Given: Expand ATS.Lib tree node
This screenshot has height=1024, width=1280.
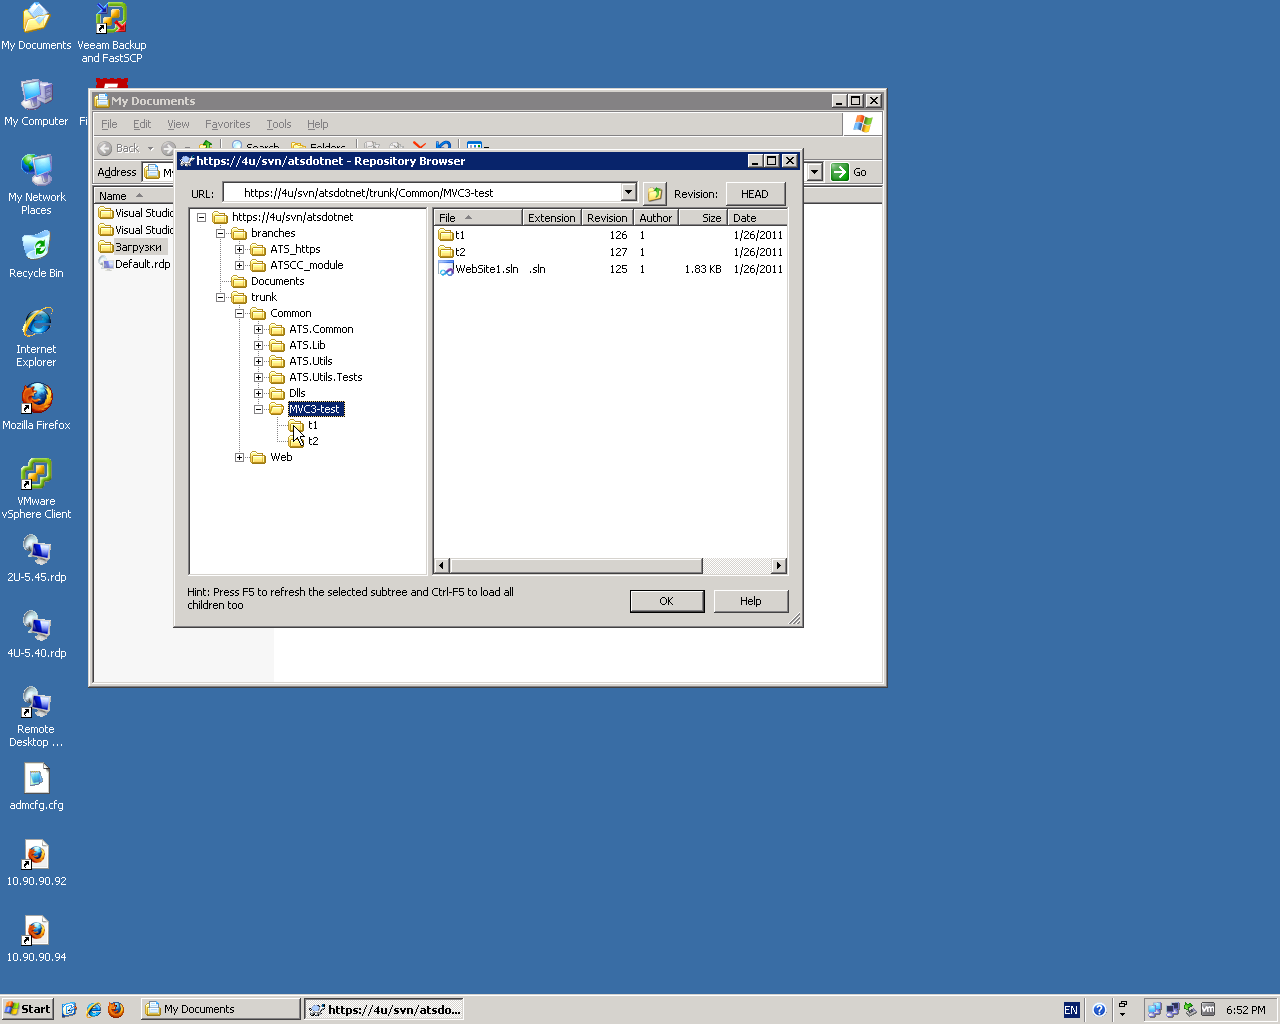Looking at the screenshot, I should pos(258,345).
